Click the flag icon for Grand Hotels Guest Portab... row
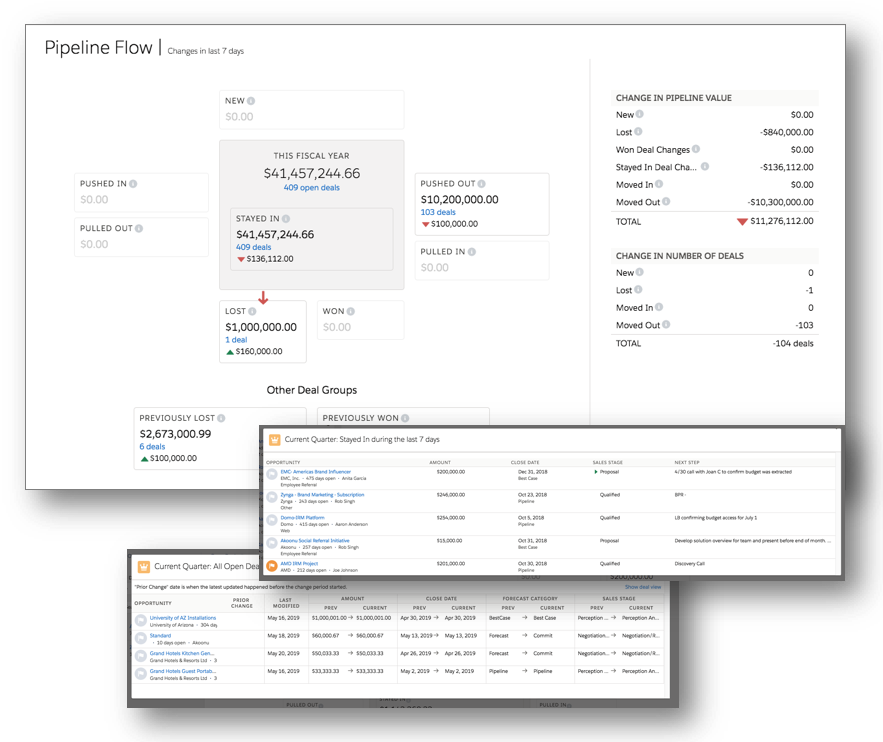The height and width of the screenshot is (742, 883). (x=141, y=673)
